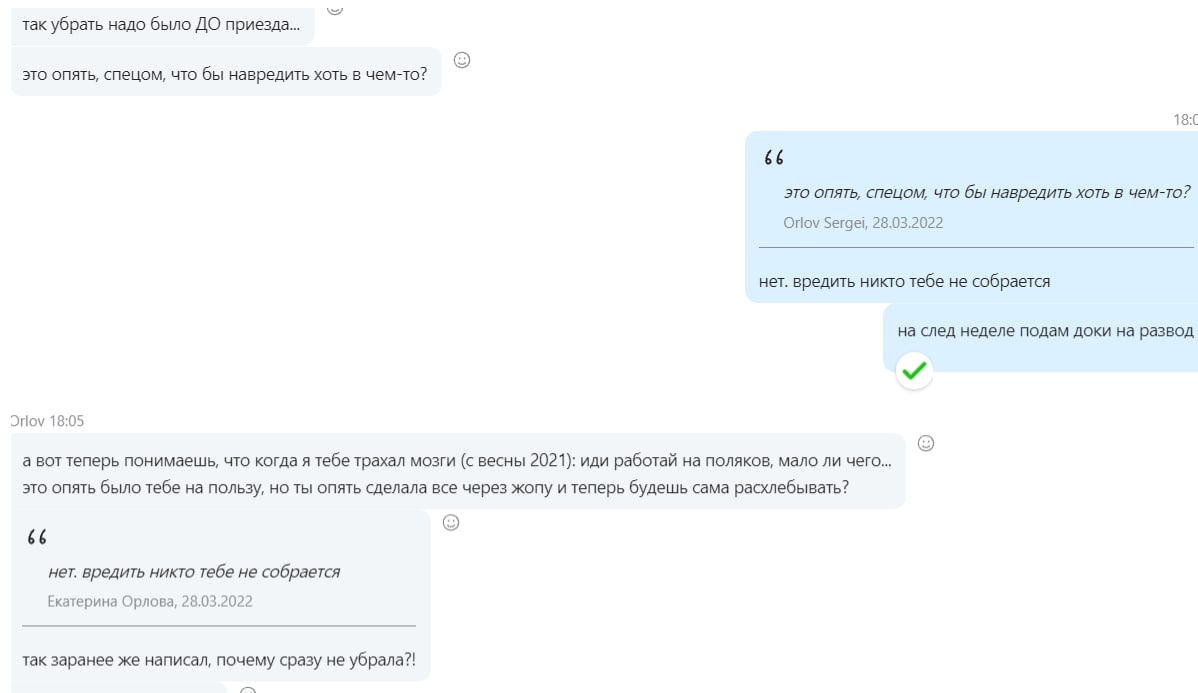Image resolution: width=1198 pixels, height=693 pixels.
Task: Click the quotation mark icon in blue bubble
Action: pyautogui.click(x=773, y=158)
